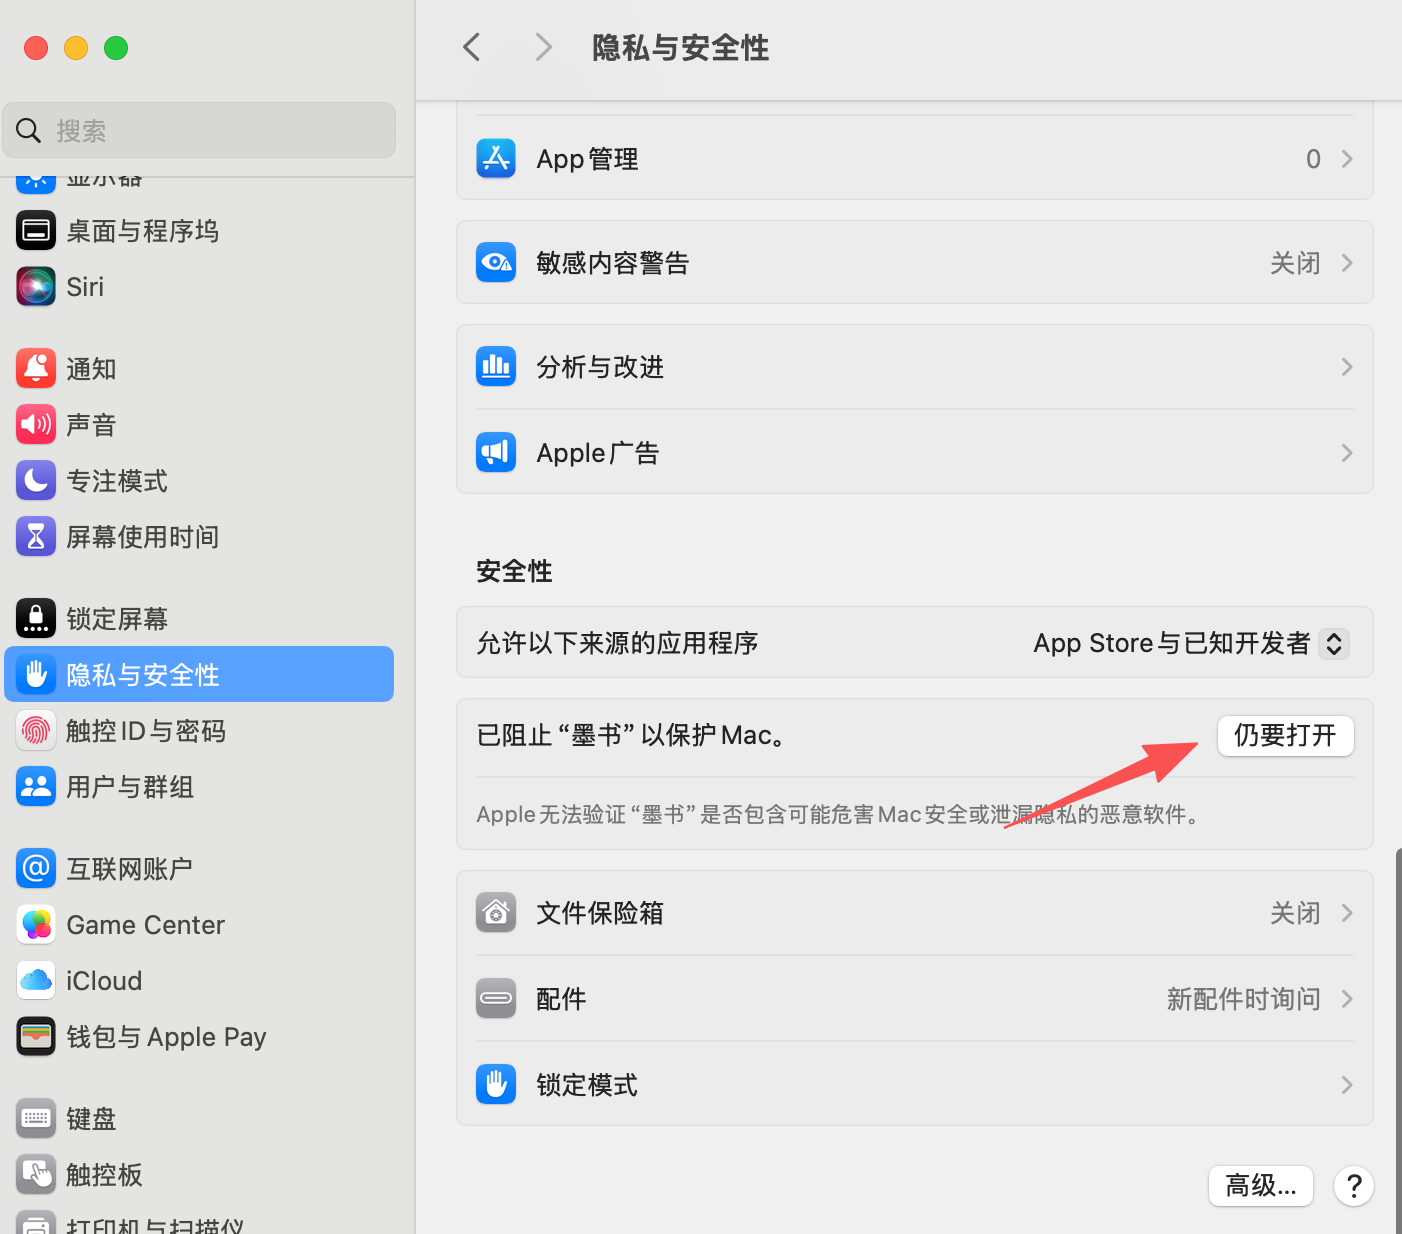
Task: Click the hand icon for 锁定模式
Action: pos(496,1085)
